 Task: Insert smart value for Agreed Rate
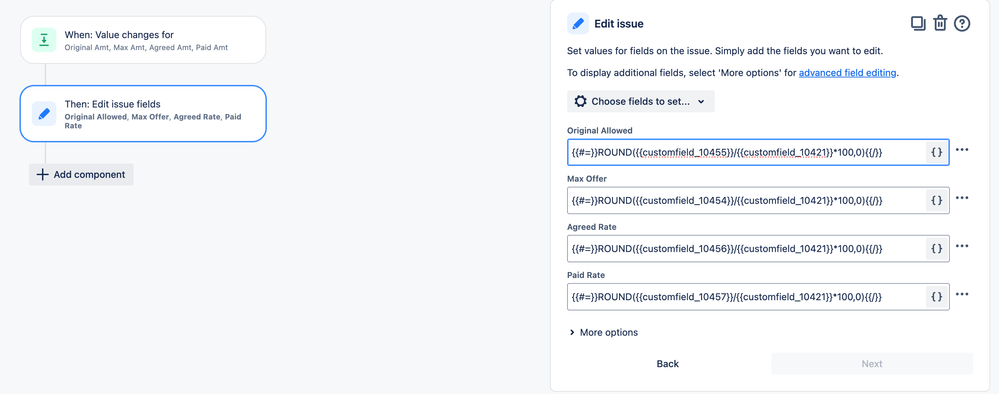937,249
